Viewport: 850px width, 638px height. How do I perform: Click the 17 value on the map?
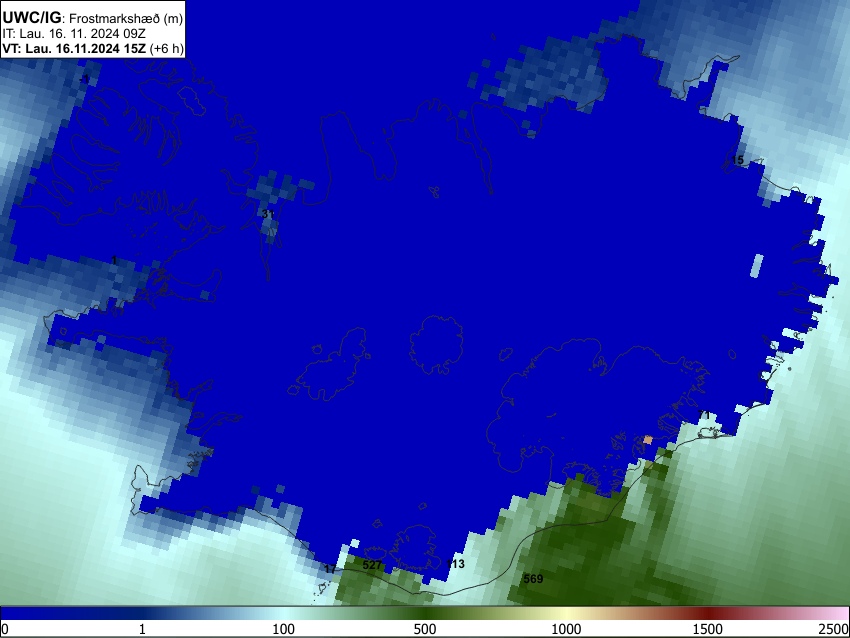(330, 570)
